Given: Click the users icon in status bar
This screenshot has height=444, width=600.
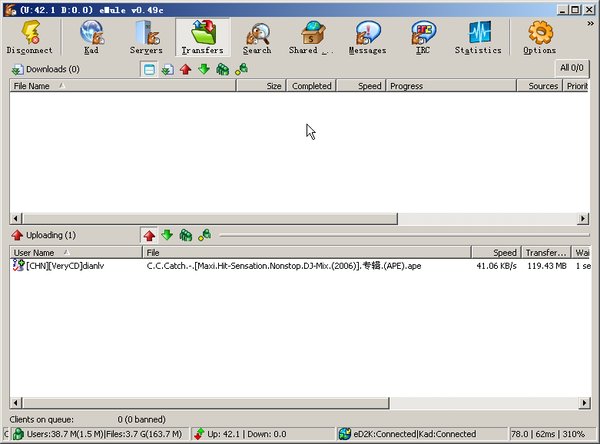Looking at the screenshot, I should pyautogui.click(x=18, y=434).
